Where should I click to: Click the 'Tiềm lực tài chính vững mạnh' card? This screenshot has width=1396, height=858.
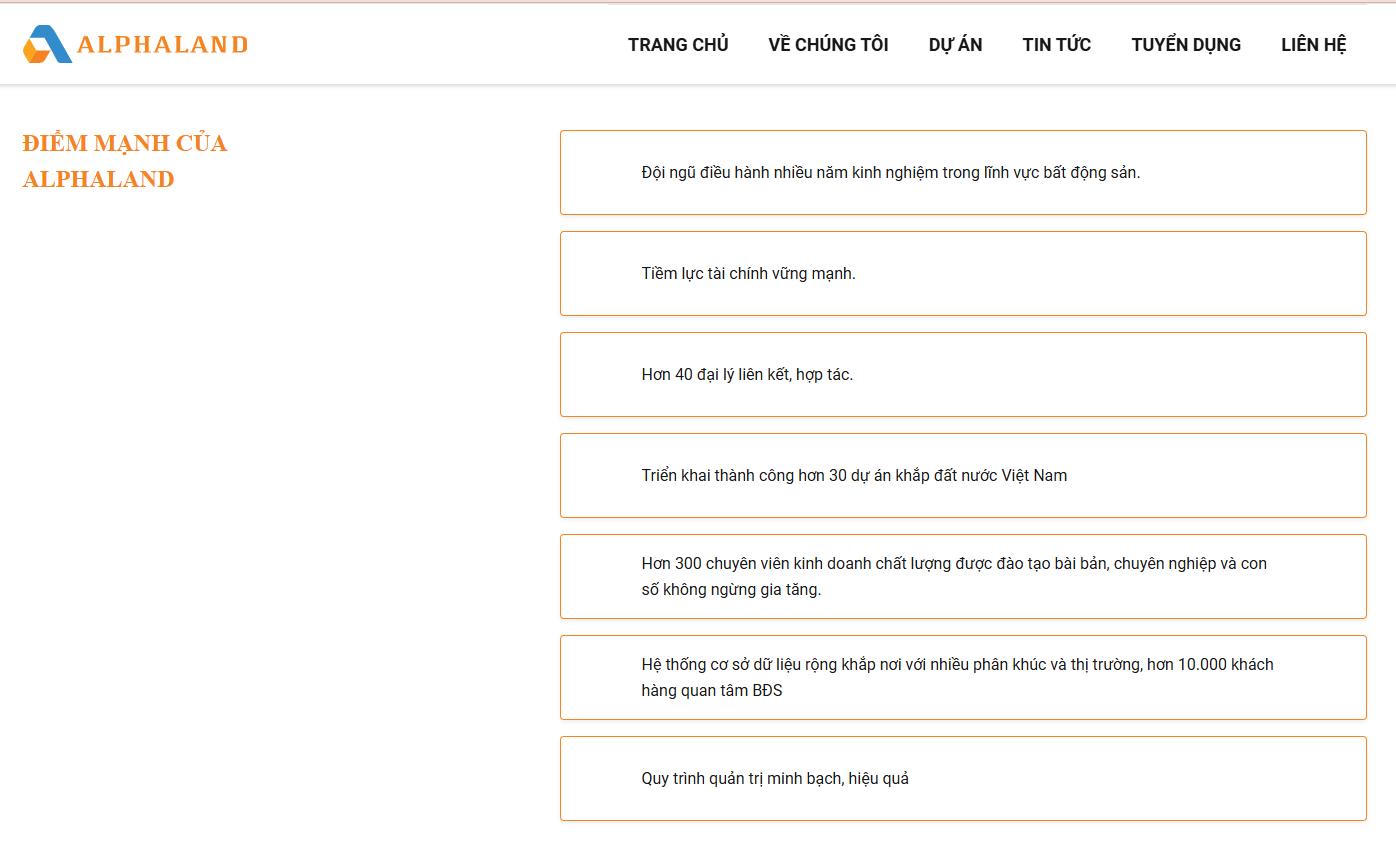coord(962,273)
